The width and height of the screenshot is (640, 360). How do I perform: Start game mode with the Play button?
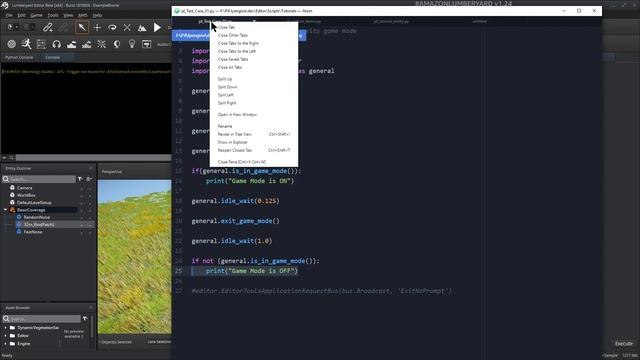coord(157,27)
